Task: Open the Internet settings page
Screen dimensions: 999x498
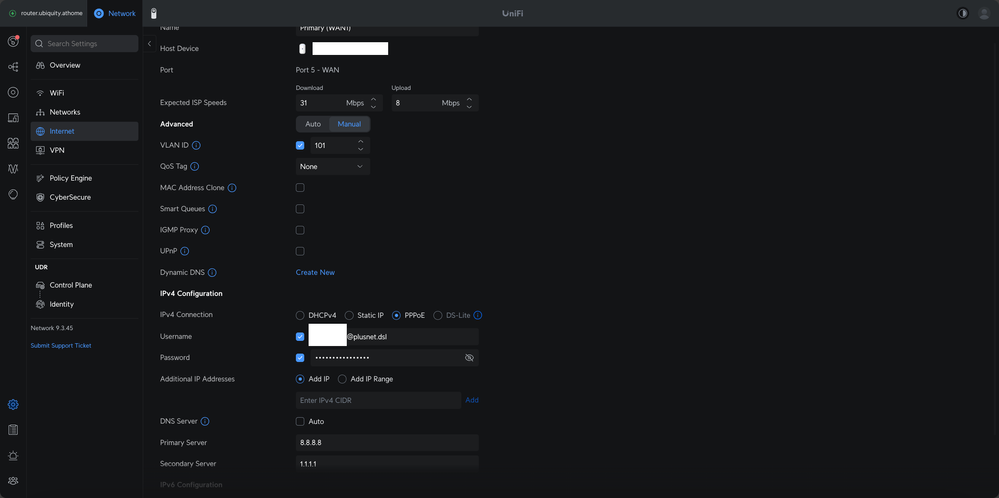Action: coord(84,131)
